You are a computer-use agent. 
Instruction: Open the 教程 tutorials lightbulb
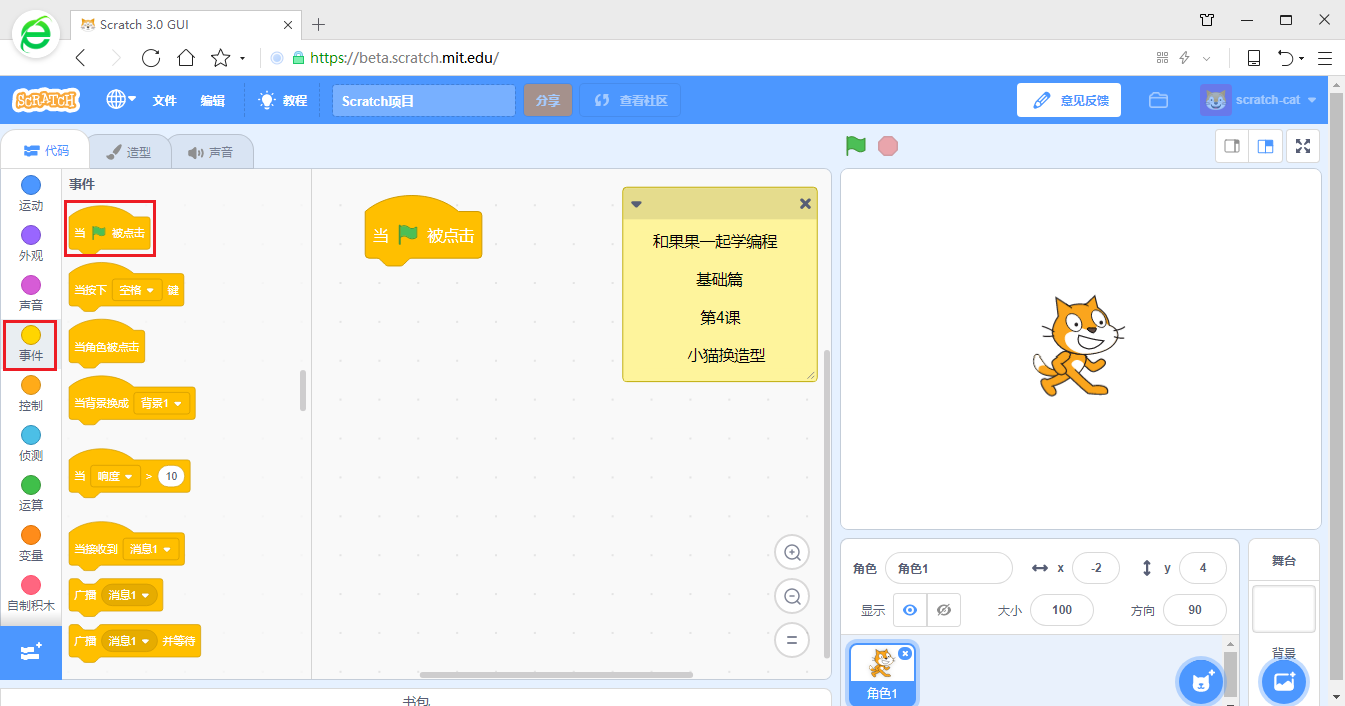[282, 100]
